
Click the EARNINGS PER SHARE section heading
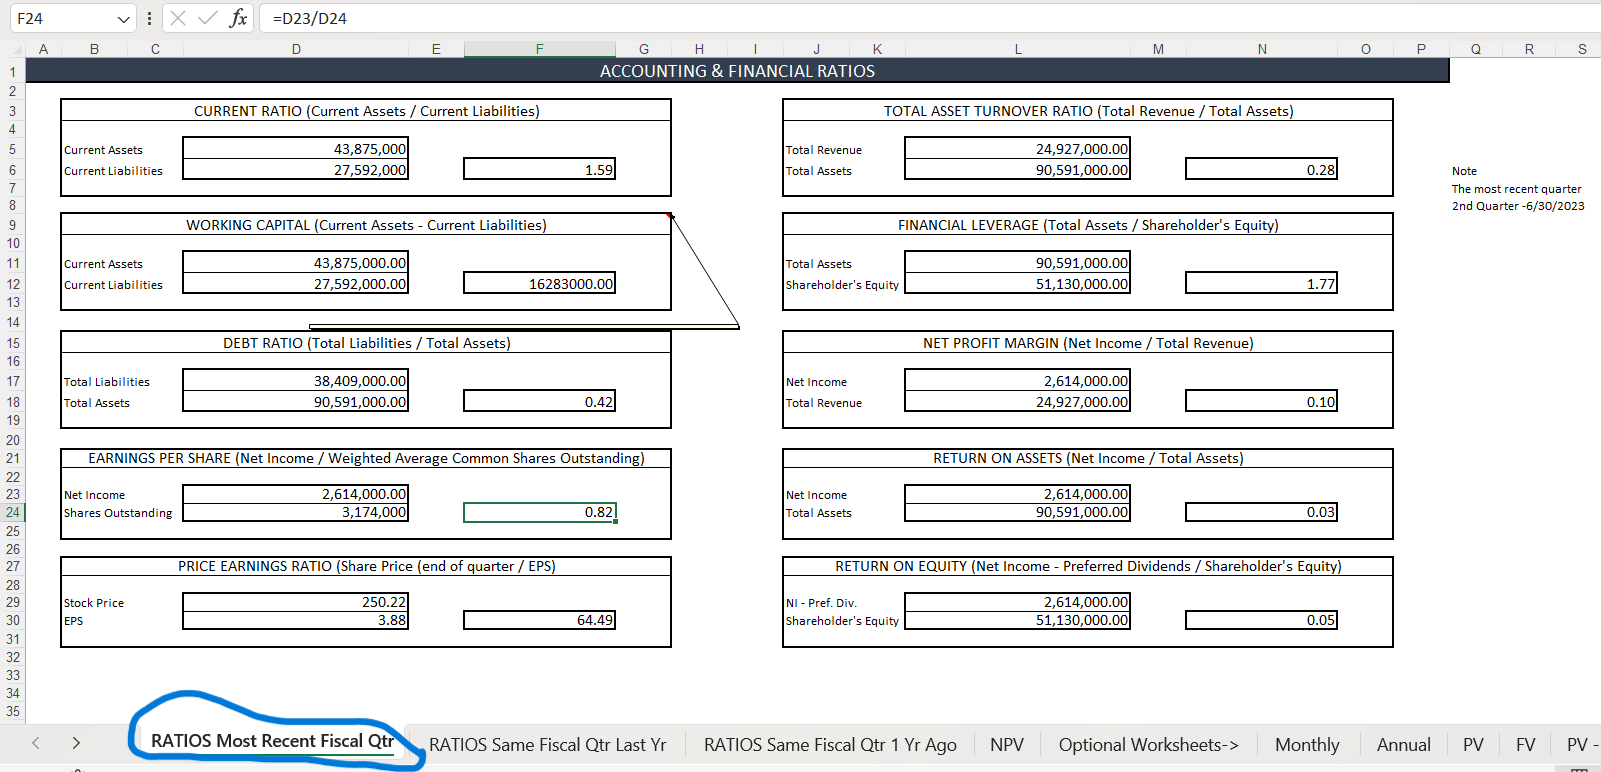tap(366, 458)
